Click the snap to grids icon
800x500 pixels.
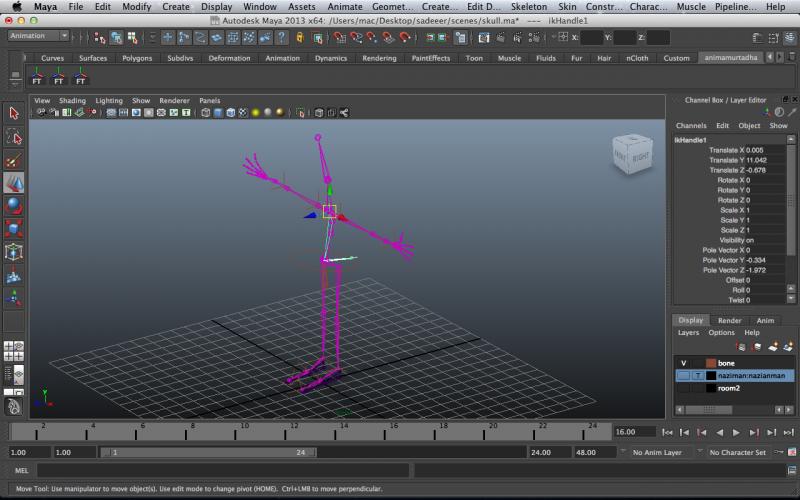340,38
